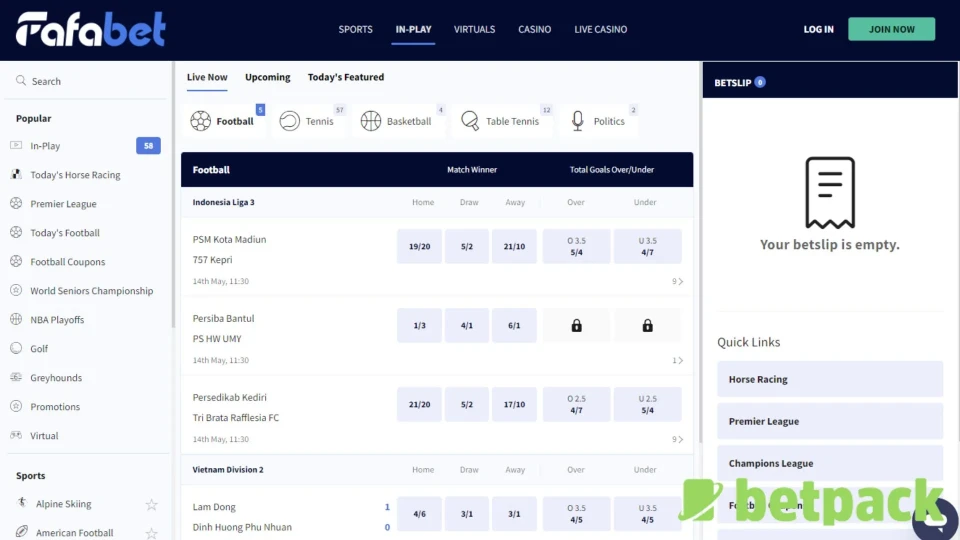Click the Log In link
Screen dimensions: 960x540
pos(818,29)
